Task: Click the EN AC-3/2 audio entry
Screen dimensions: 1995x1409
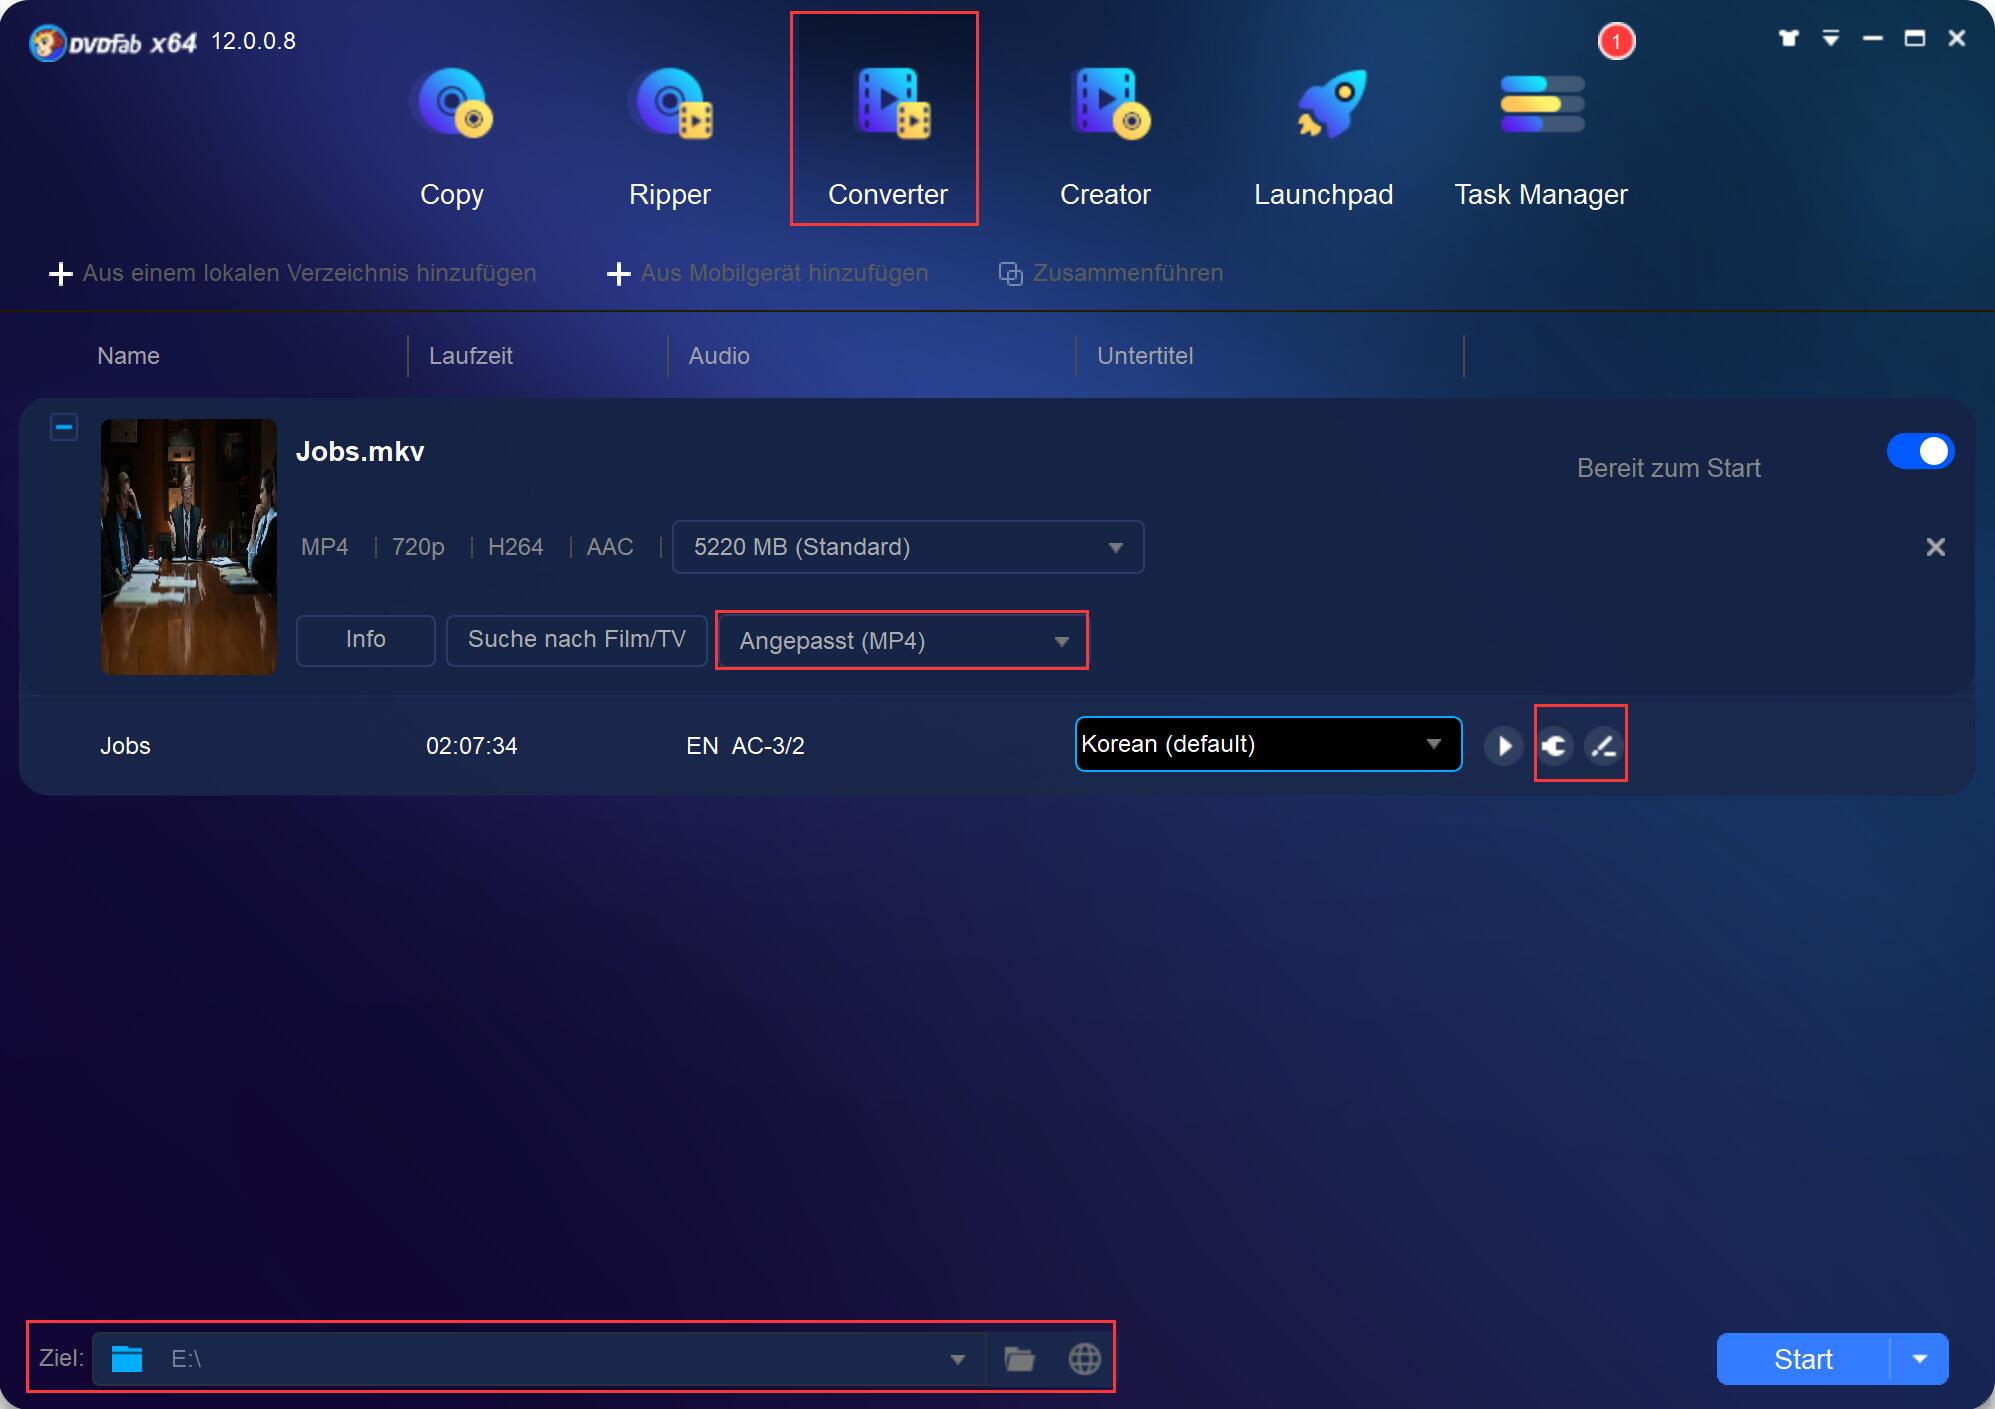Action: [x=745, y=746]
